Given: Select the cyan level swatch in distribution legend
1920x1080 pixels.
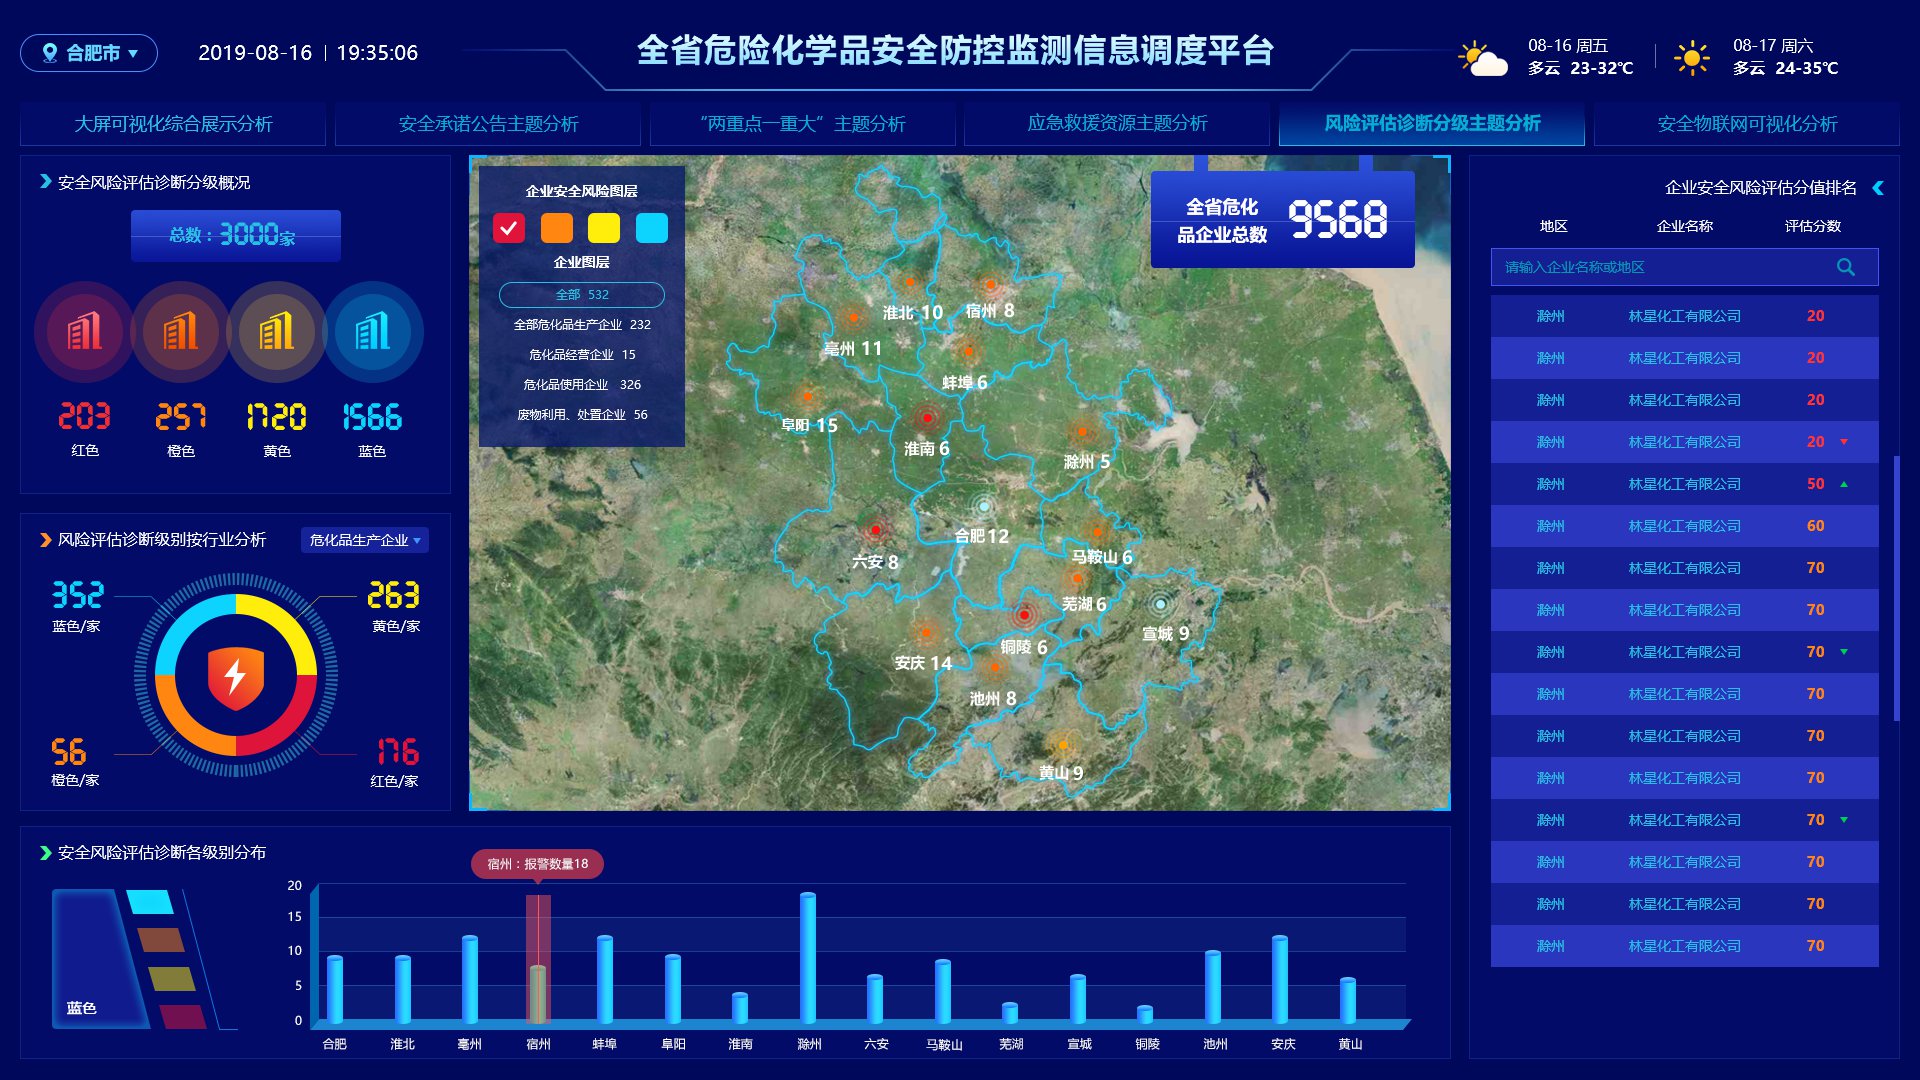Looking at the screenshot, I should (x=150, y=902).
